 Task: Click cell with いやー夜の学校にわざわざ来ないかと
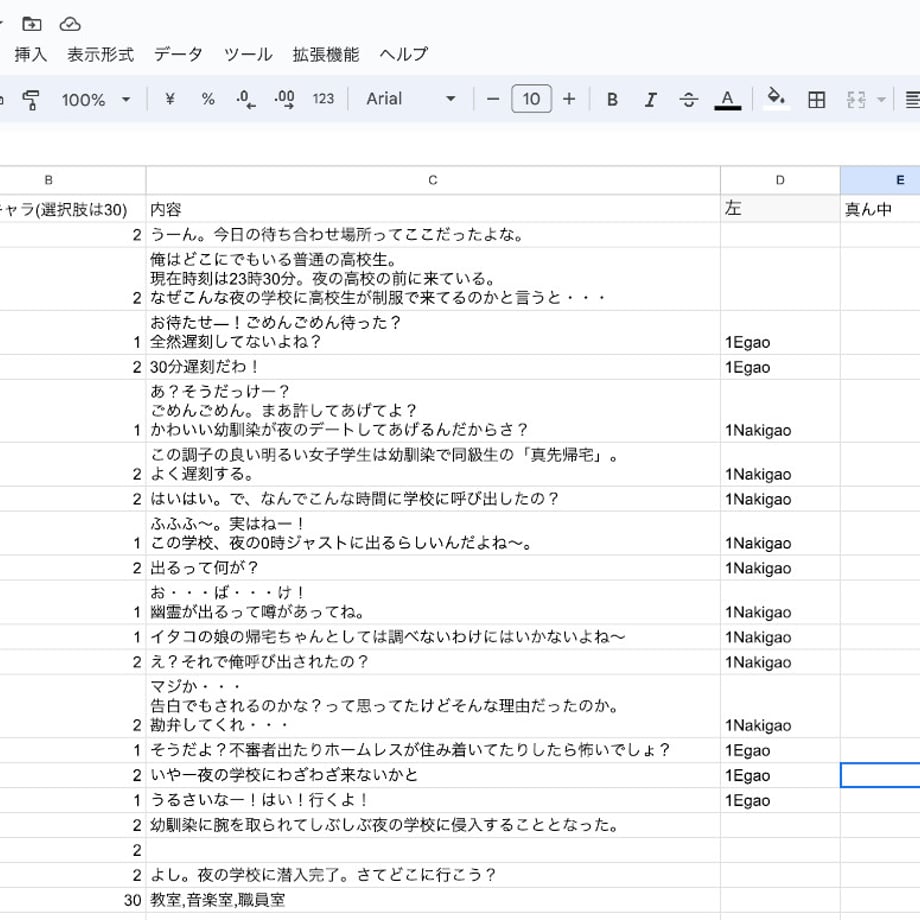[x=433, y=775]
